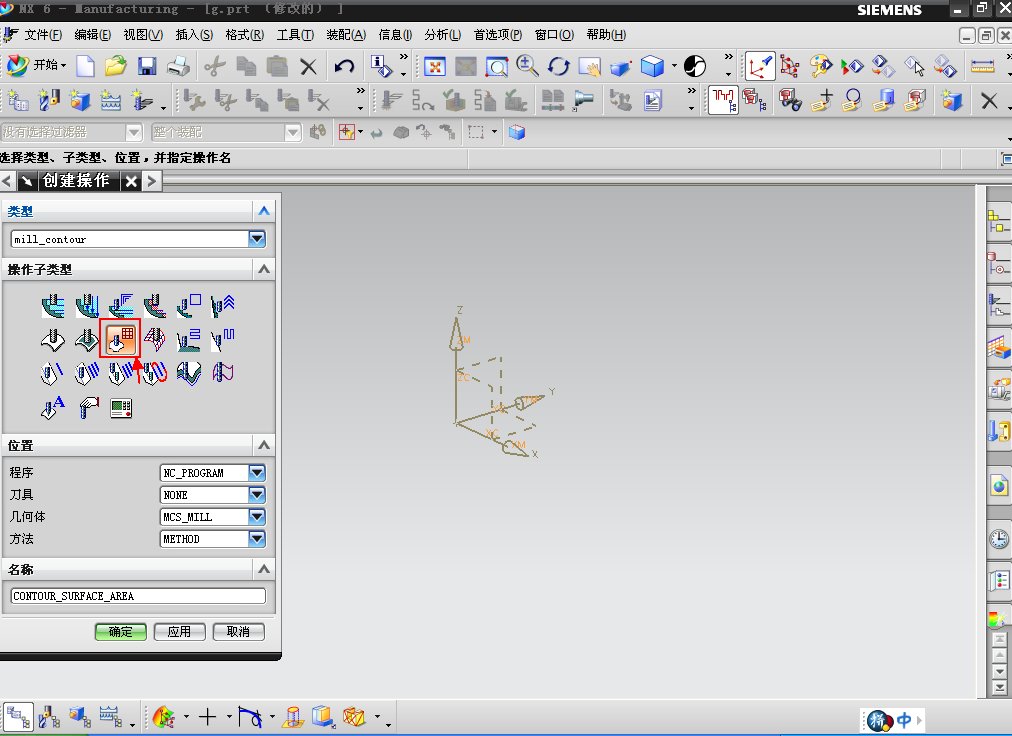Click the surface analysis rainbow icon at bottom

click(165, 717)
